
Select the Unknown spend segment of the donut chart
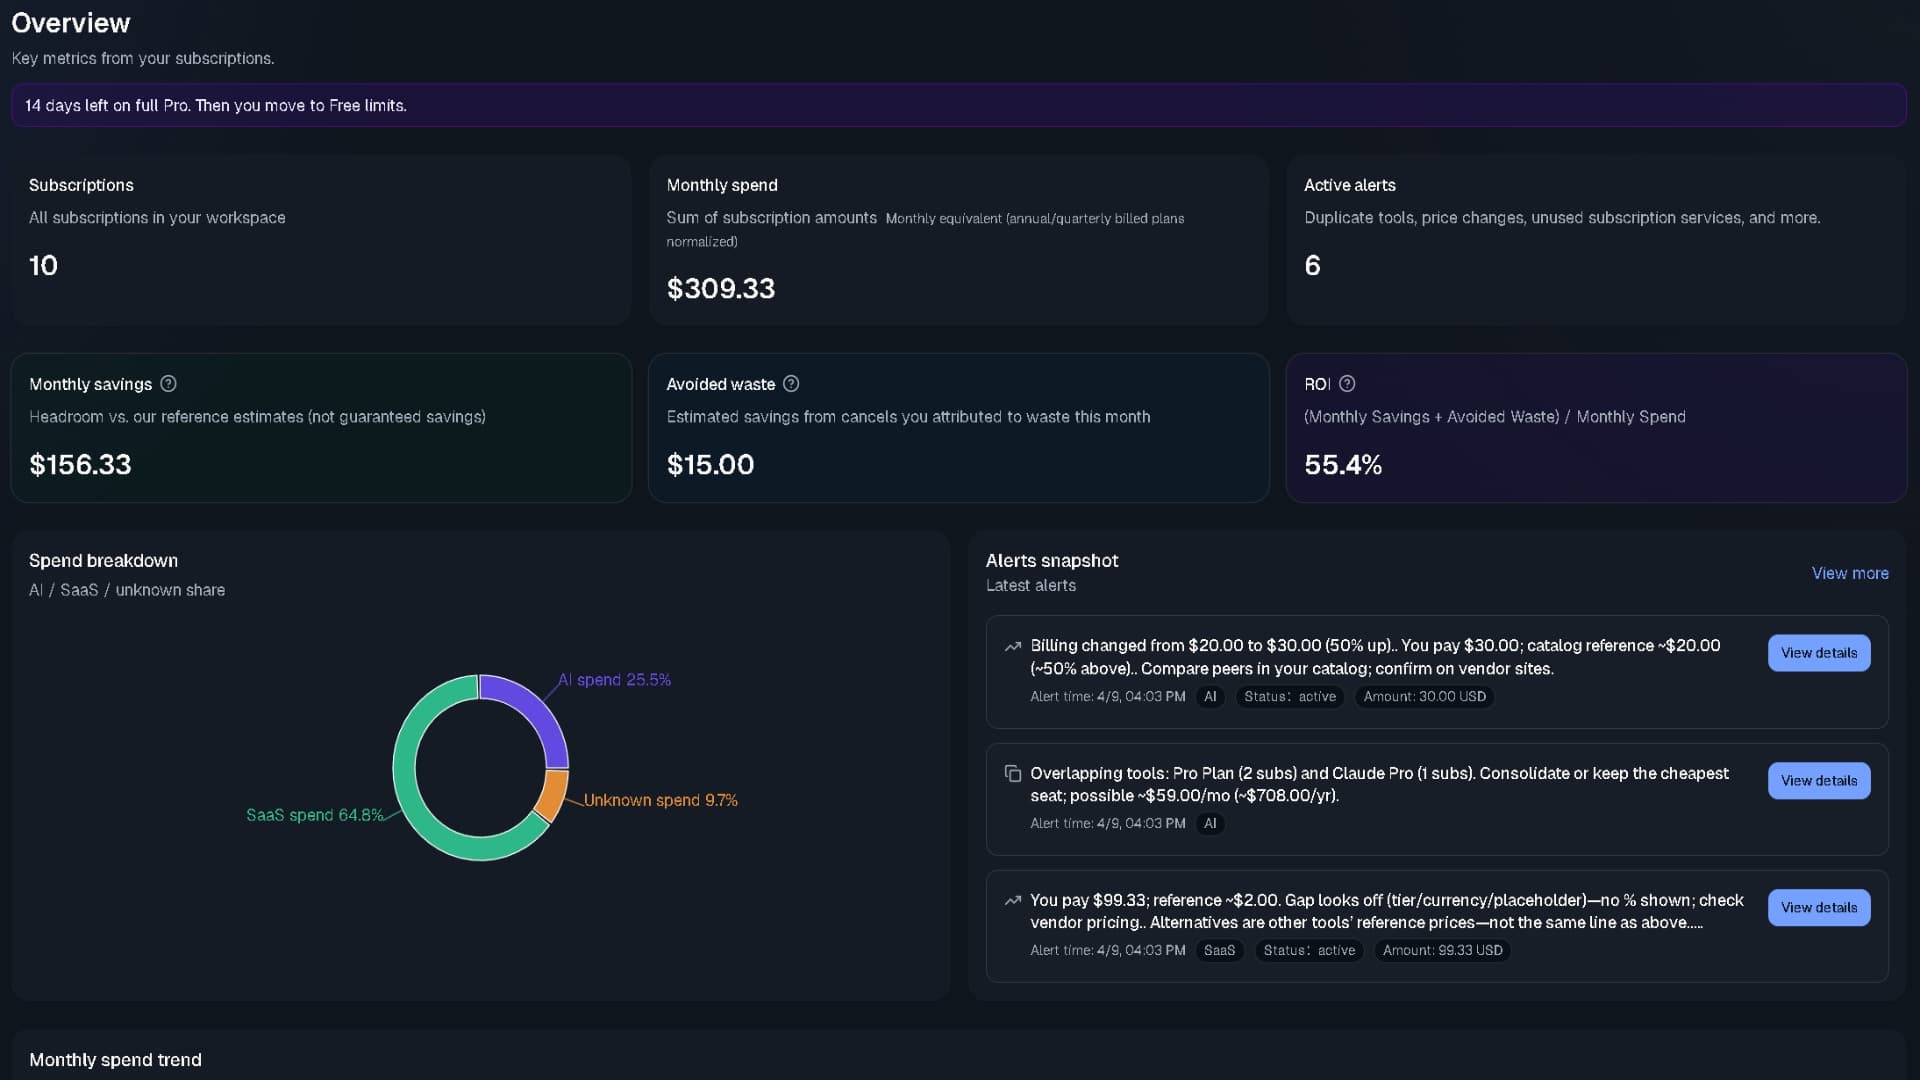(x=553, y=795)
